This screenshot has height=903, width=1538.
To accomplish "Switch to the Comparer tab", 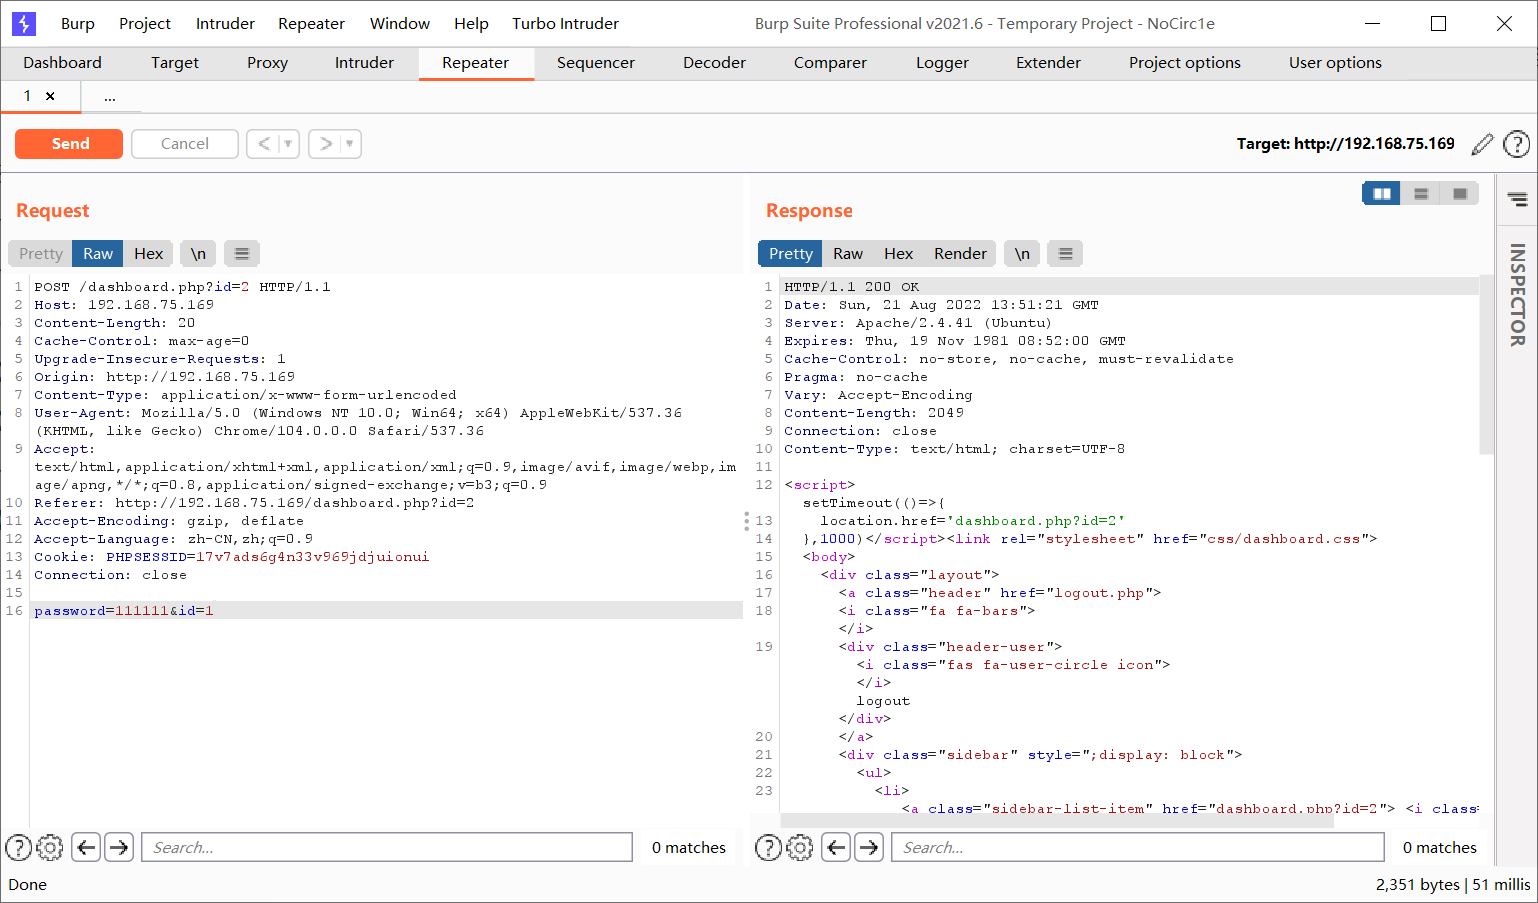I will pos(831,63).
